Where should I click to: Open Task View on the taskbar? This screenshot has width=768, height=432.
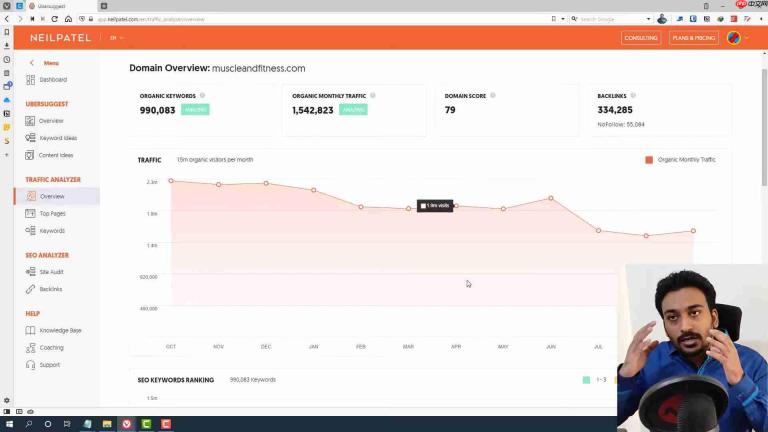(x=67, y=424)
